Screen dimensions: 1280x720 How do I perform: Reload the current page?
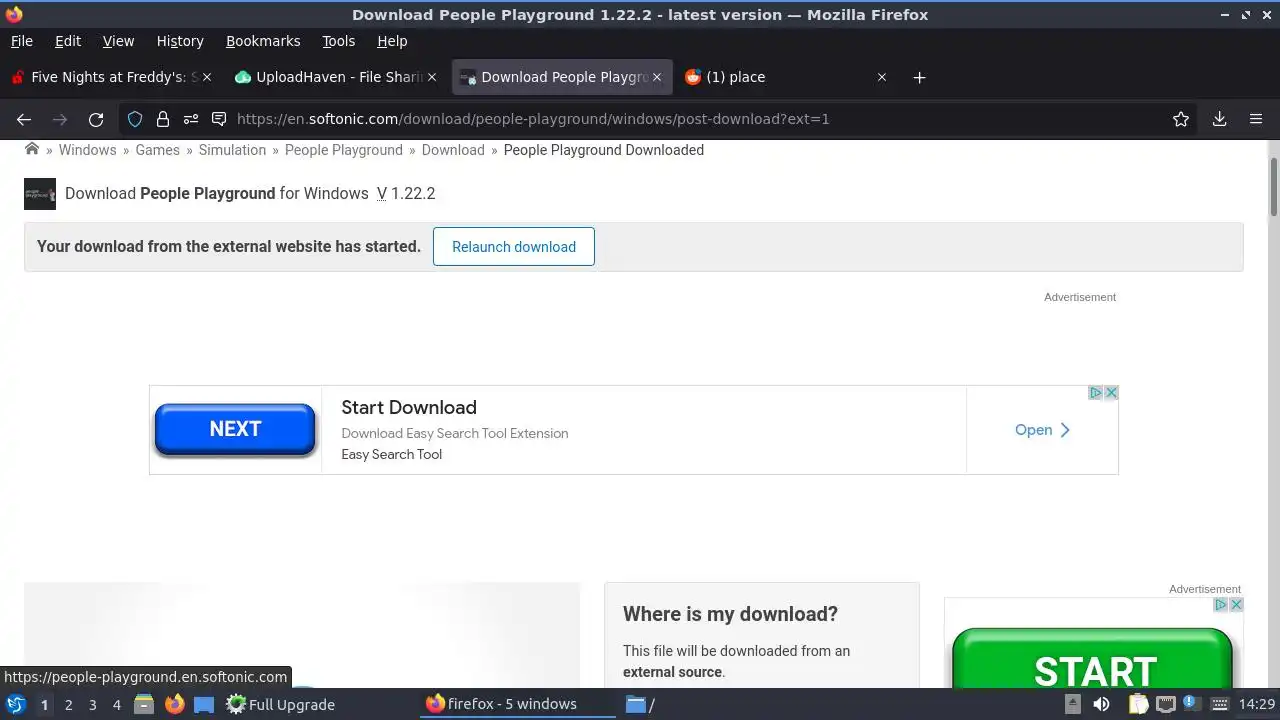[96, 119]
